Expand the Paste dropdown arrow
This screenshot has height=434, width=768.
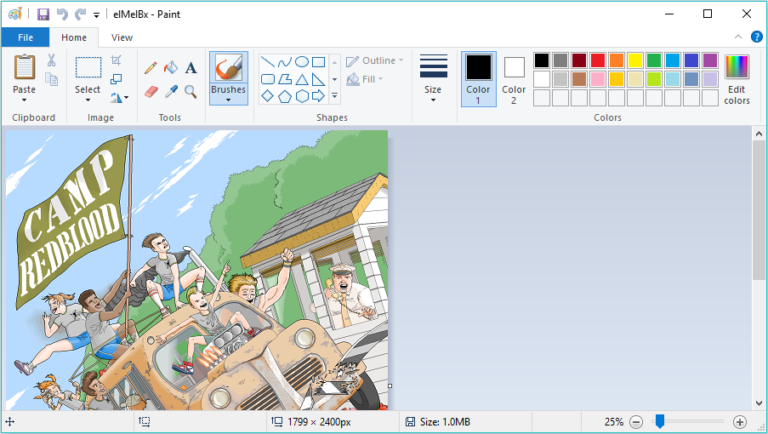pos(24,100)
